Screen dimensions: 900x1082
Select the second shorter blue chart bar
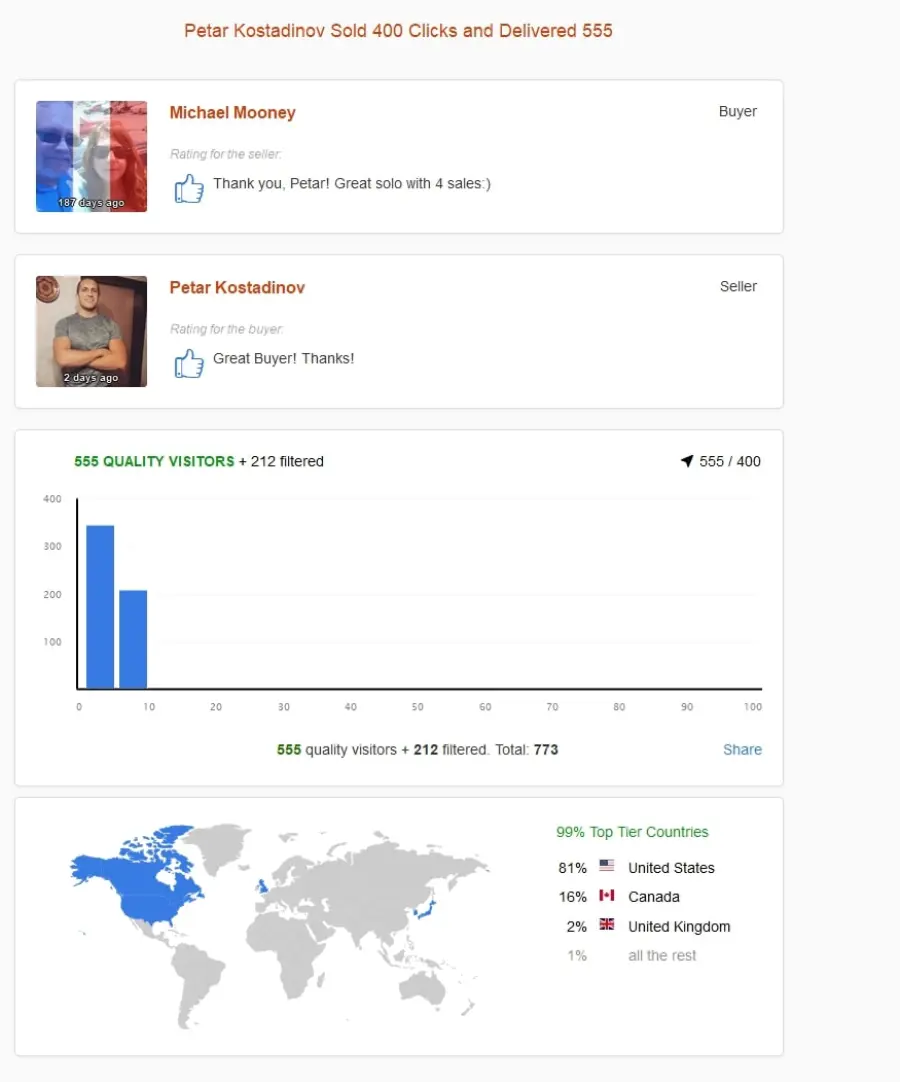(133, 640)
